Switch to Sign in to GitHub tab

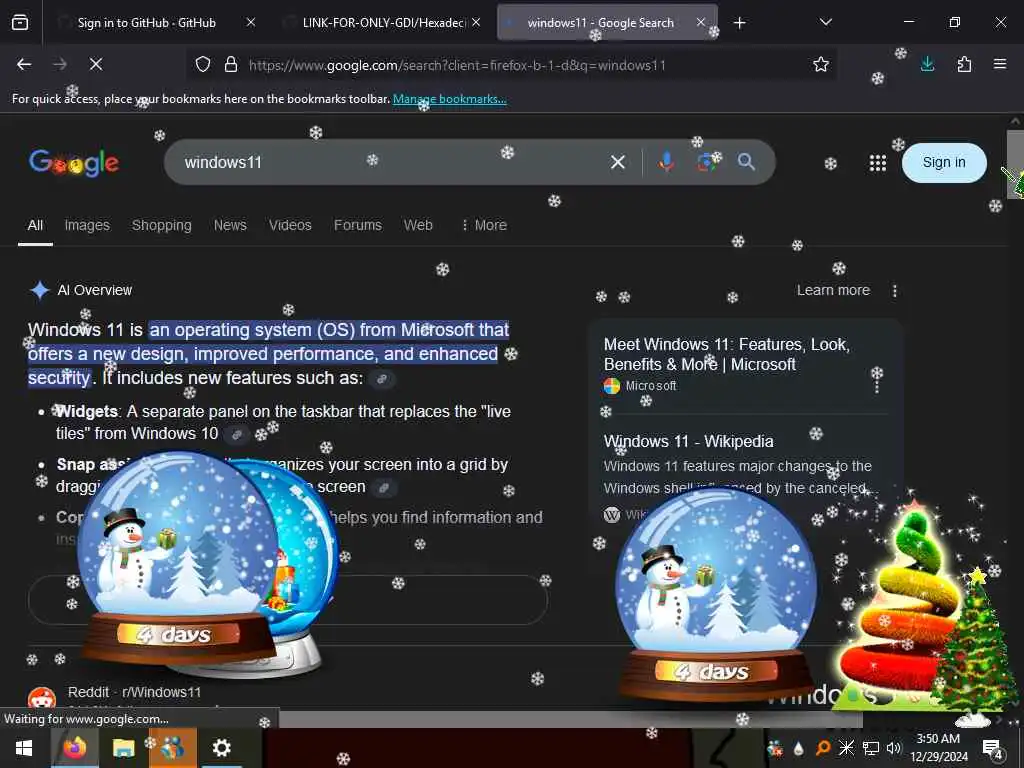point(146,23)
